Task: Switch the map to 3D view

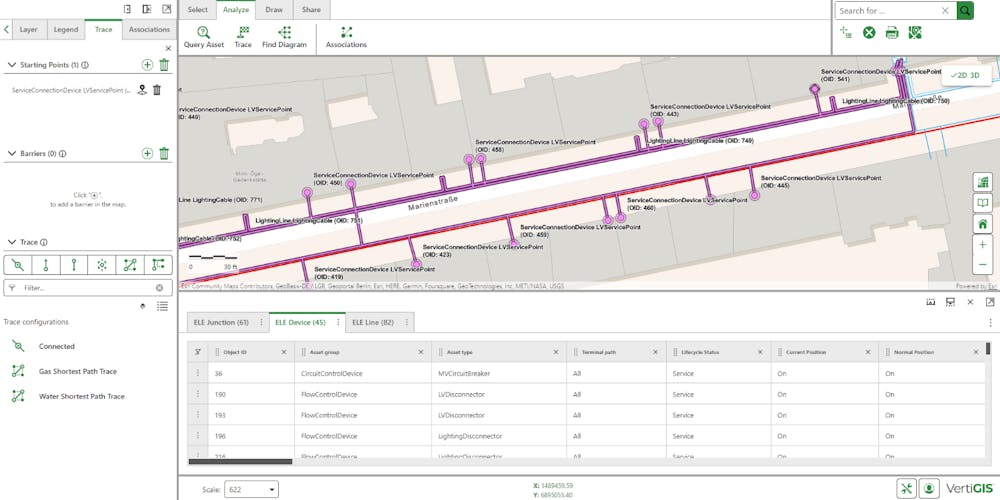Action: [x=974, y=75]
